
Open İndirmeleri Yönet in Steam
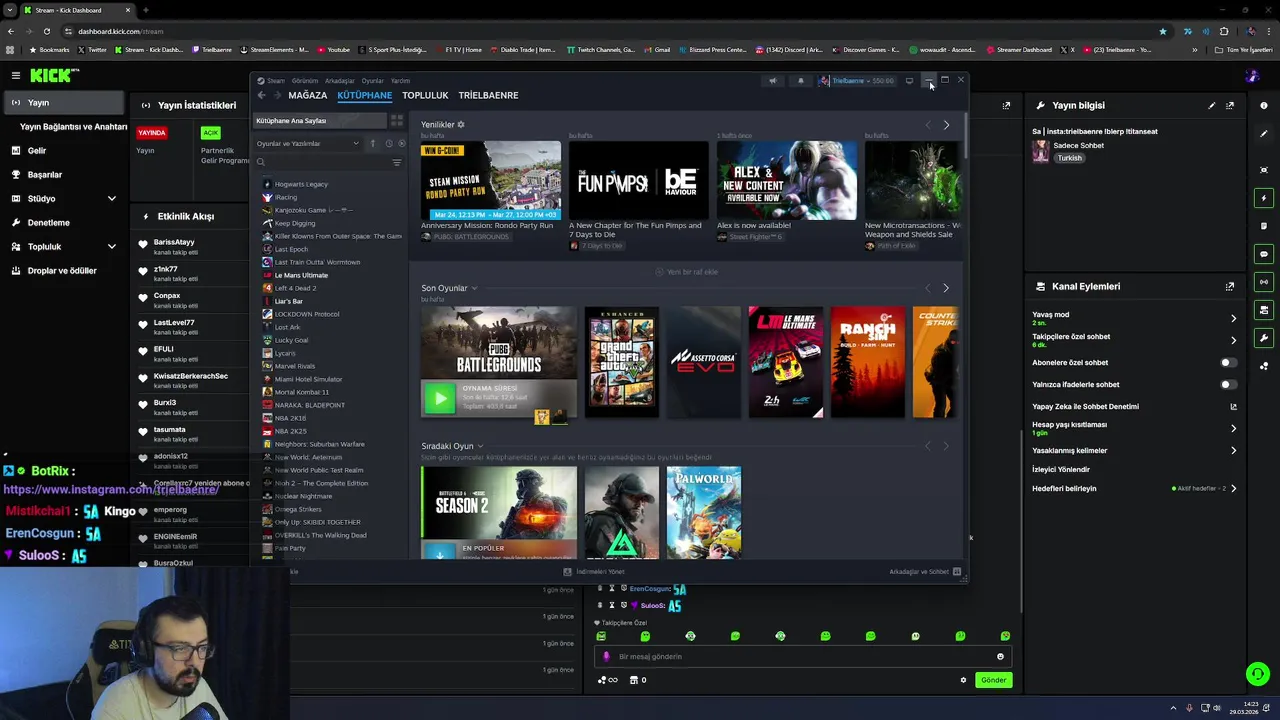594,572
